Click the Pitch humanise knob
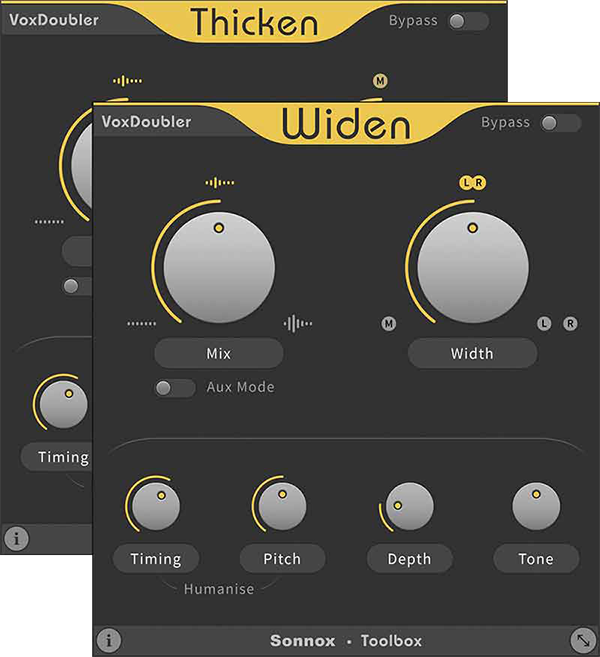 tap(282, 506)
